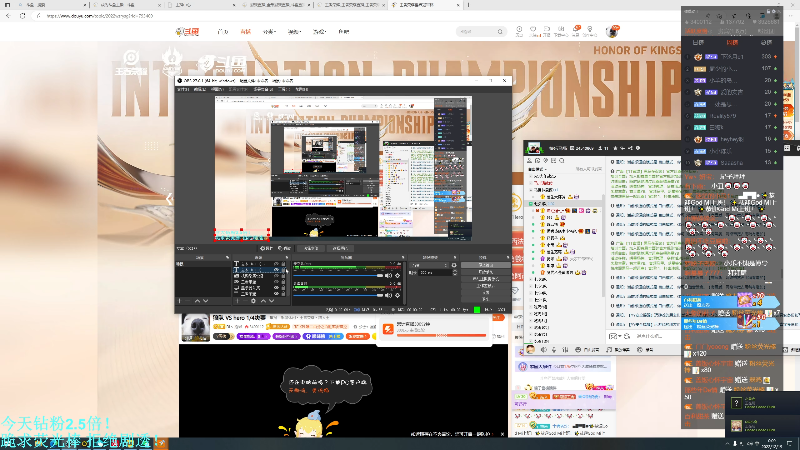Remove source with minus icon in Sources panel
Screen dimensions: 800x450
click(245, 301)
